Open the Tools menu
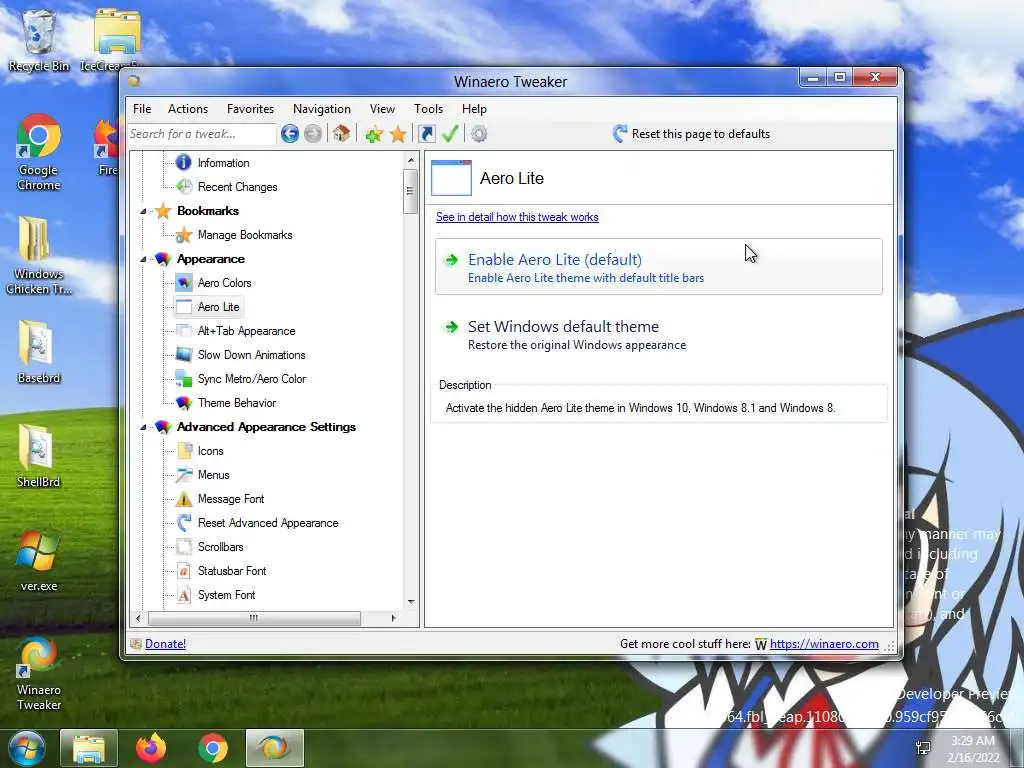The height and width of the screenshot is (768, 1024). point(428,109)
